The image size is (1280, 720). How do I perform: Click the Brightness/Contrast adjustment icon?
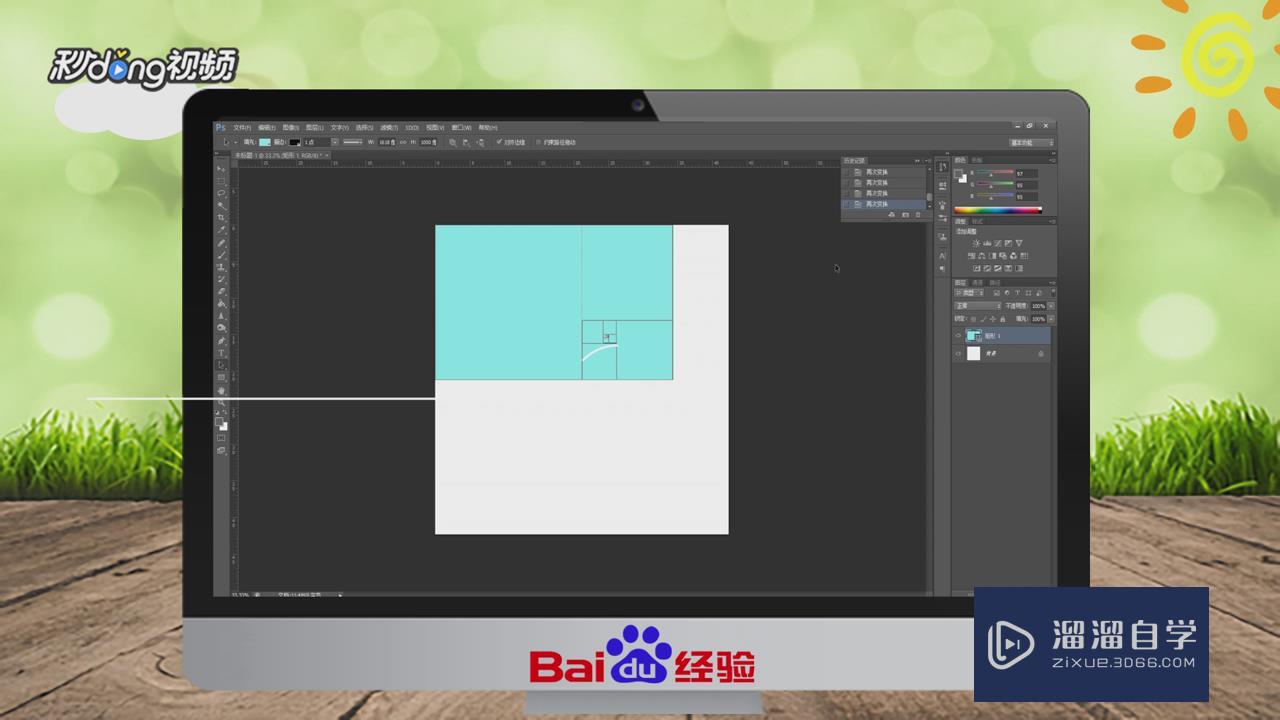pos(976,243)
